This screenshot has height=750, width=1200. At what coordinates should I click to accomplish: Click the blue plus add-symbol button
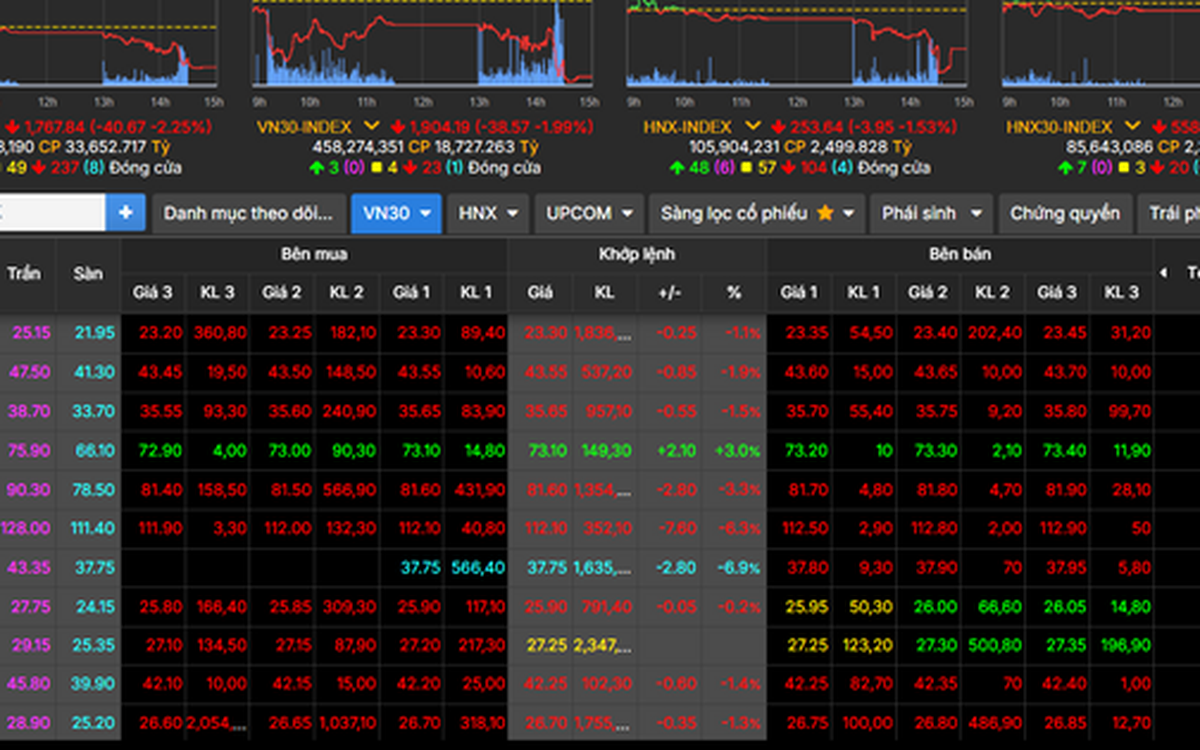[x=126, y=213]
